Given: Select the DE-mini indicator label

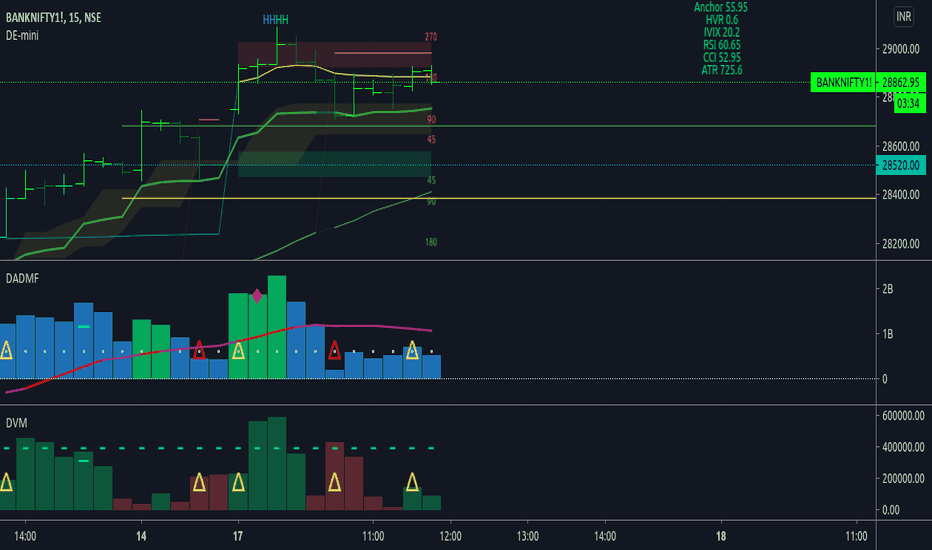Looking at the screenshot, I should [22, 36].
